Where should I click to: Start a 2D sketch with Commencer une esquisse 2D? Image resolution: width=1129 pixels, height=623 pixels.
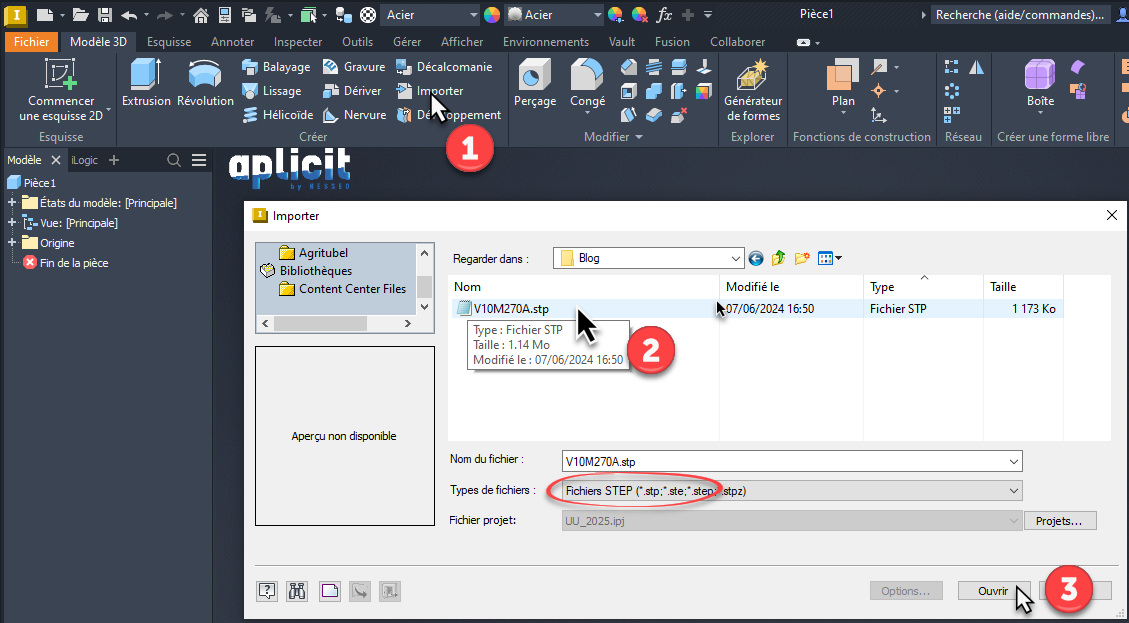[61, 90]
